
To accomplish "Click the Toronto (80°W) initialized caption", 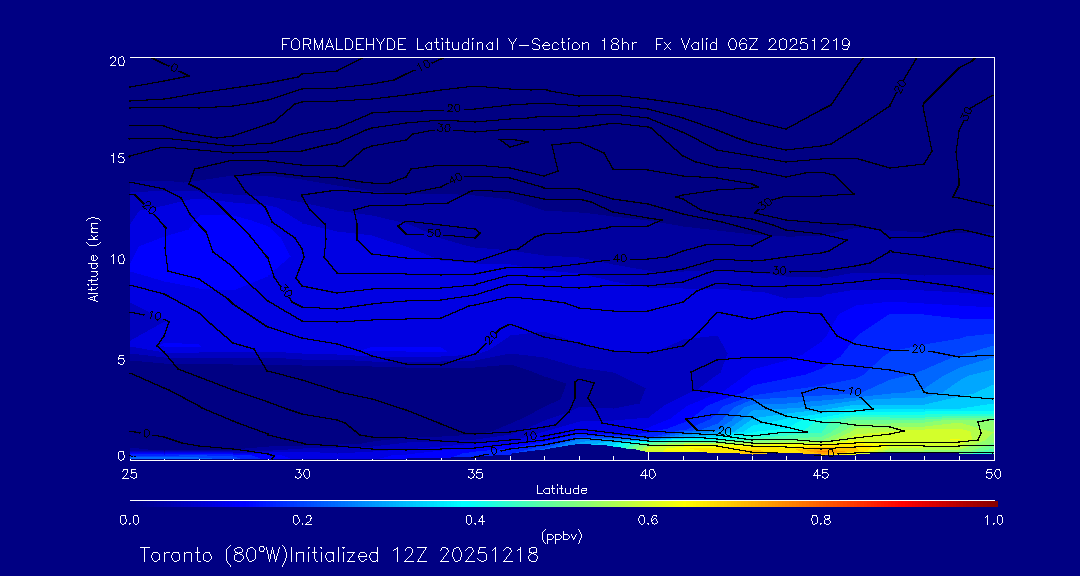I will (x=339, y=555).
